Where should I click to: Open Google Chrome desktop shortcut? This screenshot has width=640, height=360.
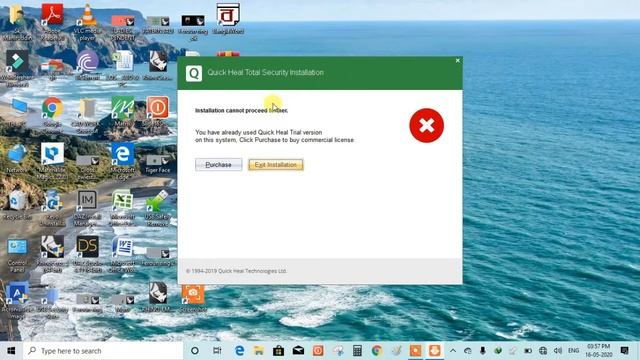tap(52, 115)
